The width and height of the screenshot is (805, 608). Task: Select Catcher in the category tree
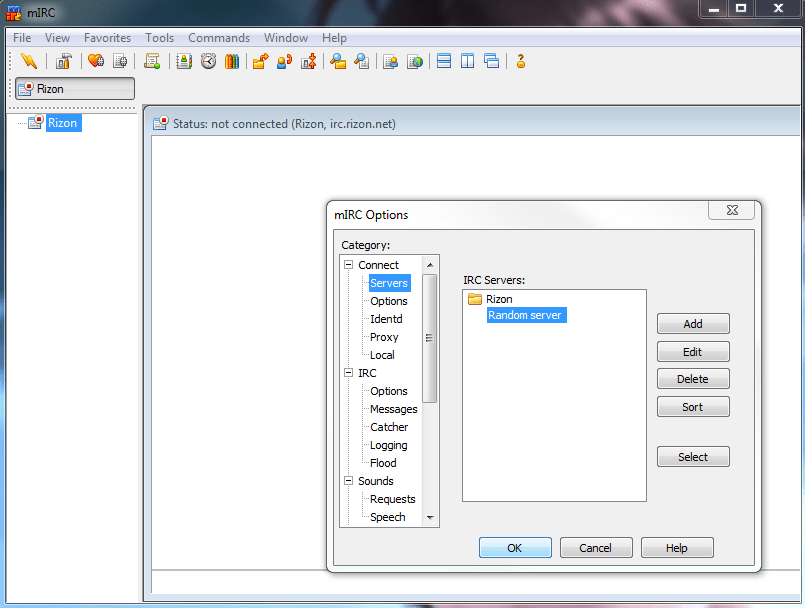pyautogui.click(x=389, y=427)
